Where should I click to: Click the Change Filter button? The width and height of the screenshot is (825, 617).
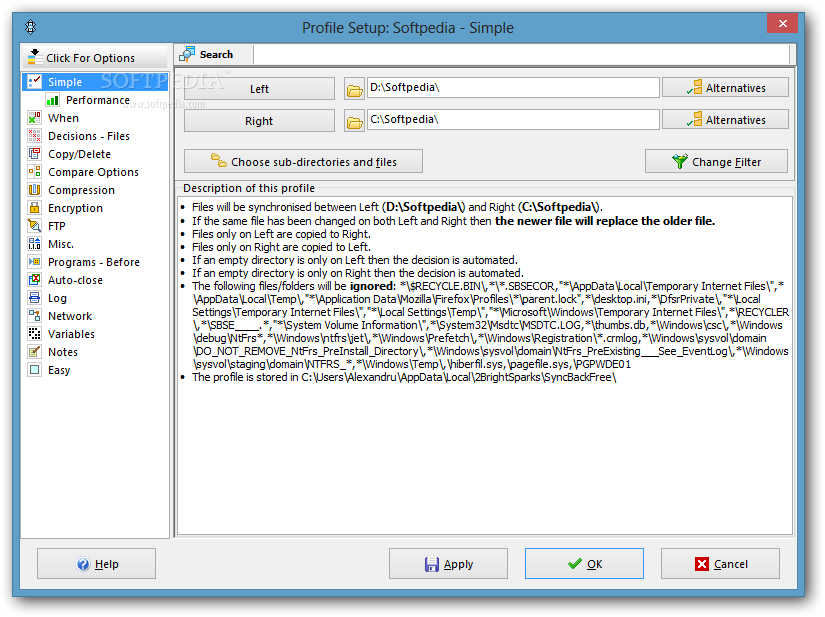716,161
